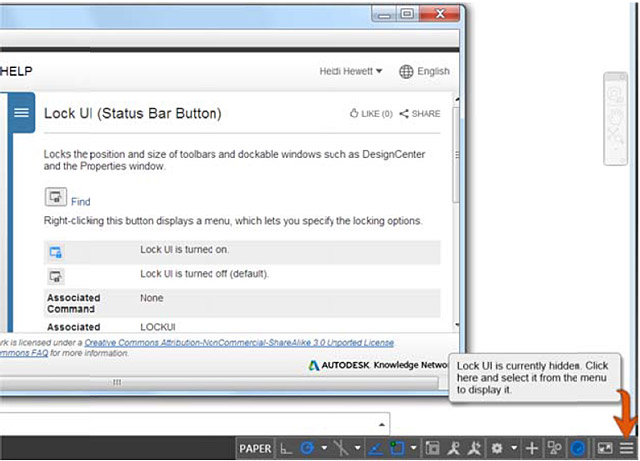Select the text 'LOCKUI' in table
640x461 pixels.
point(158,327)
